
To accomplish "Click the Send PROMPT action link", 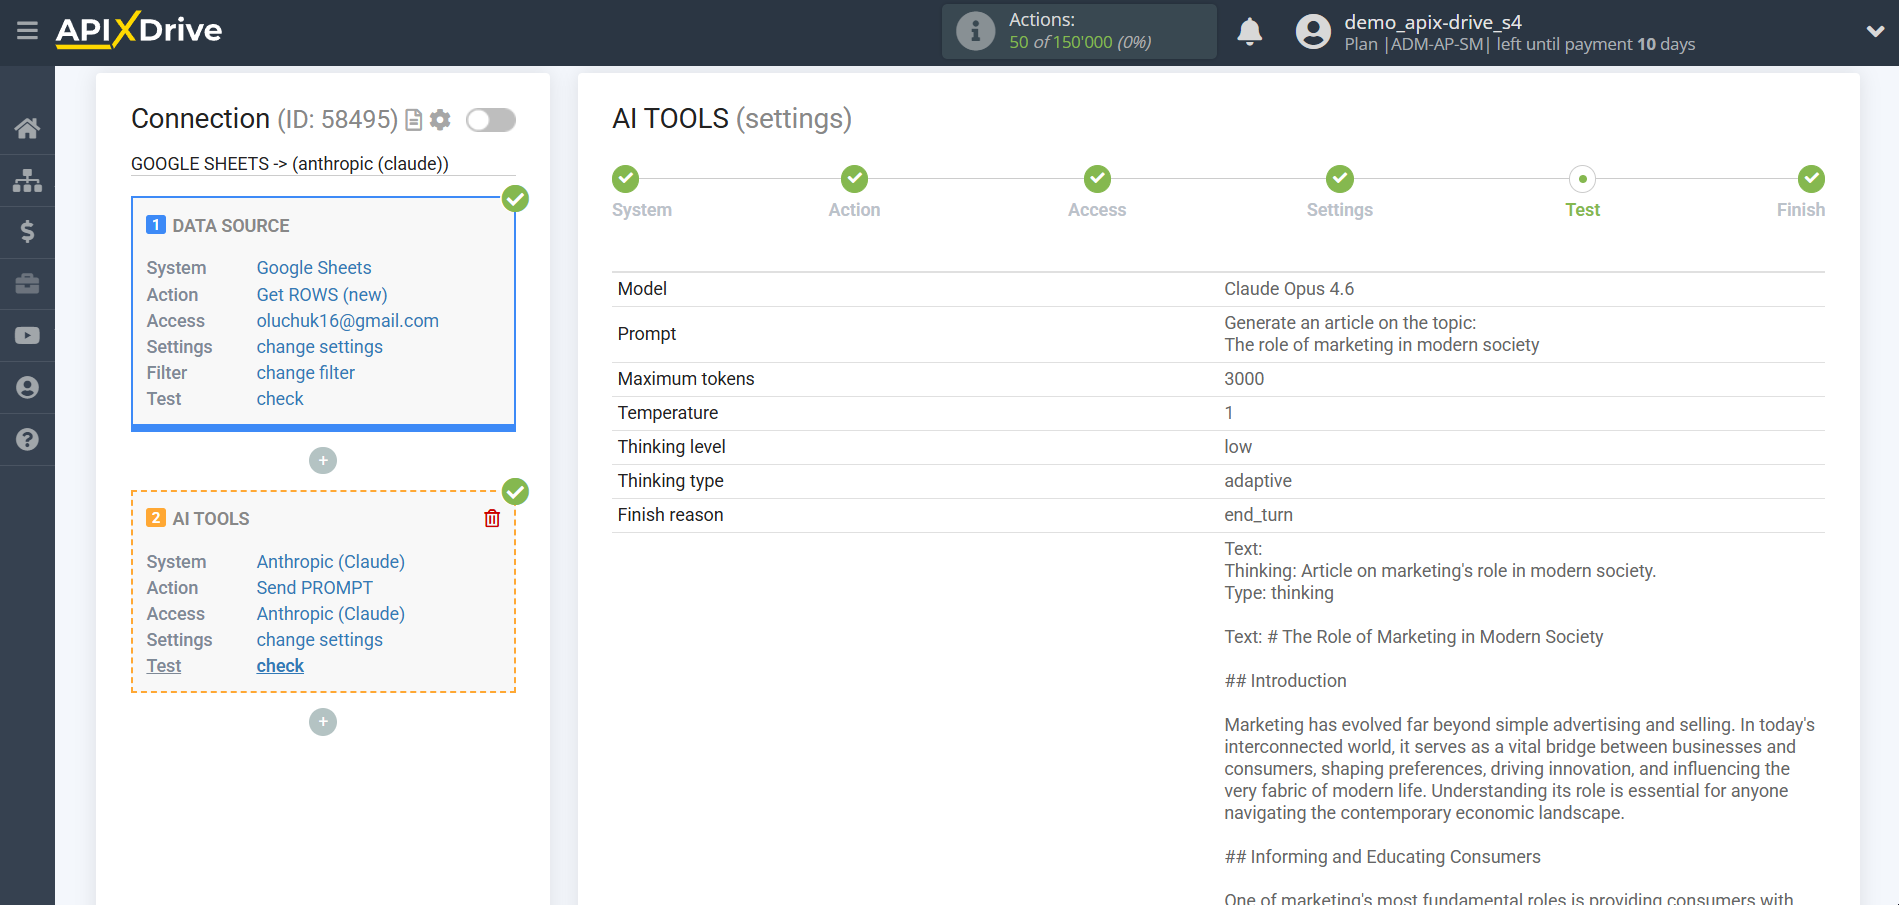I will click(315, 588).
